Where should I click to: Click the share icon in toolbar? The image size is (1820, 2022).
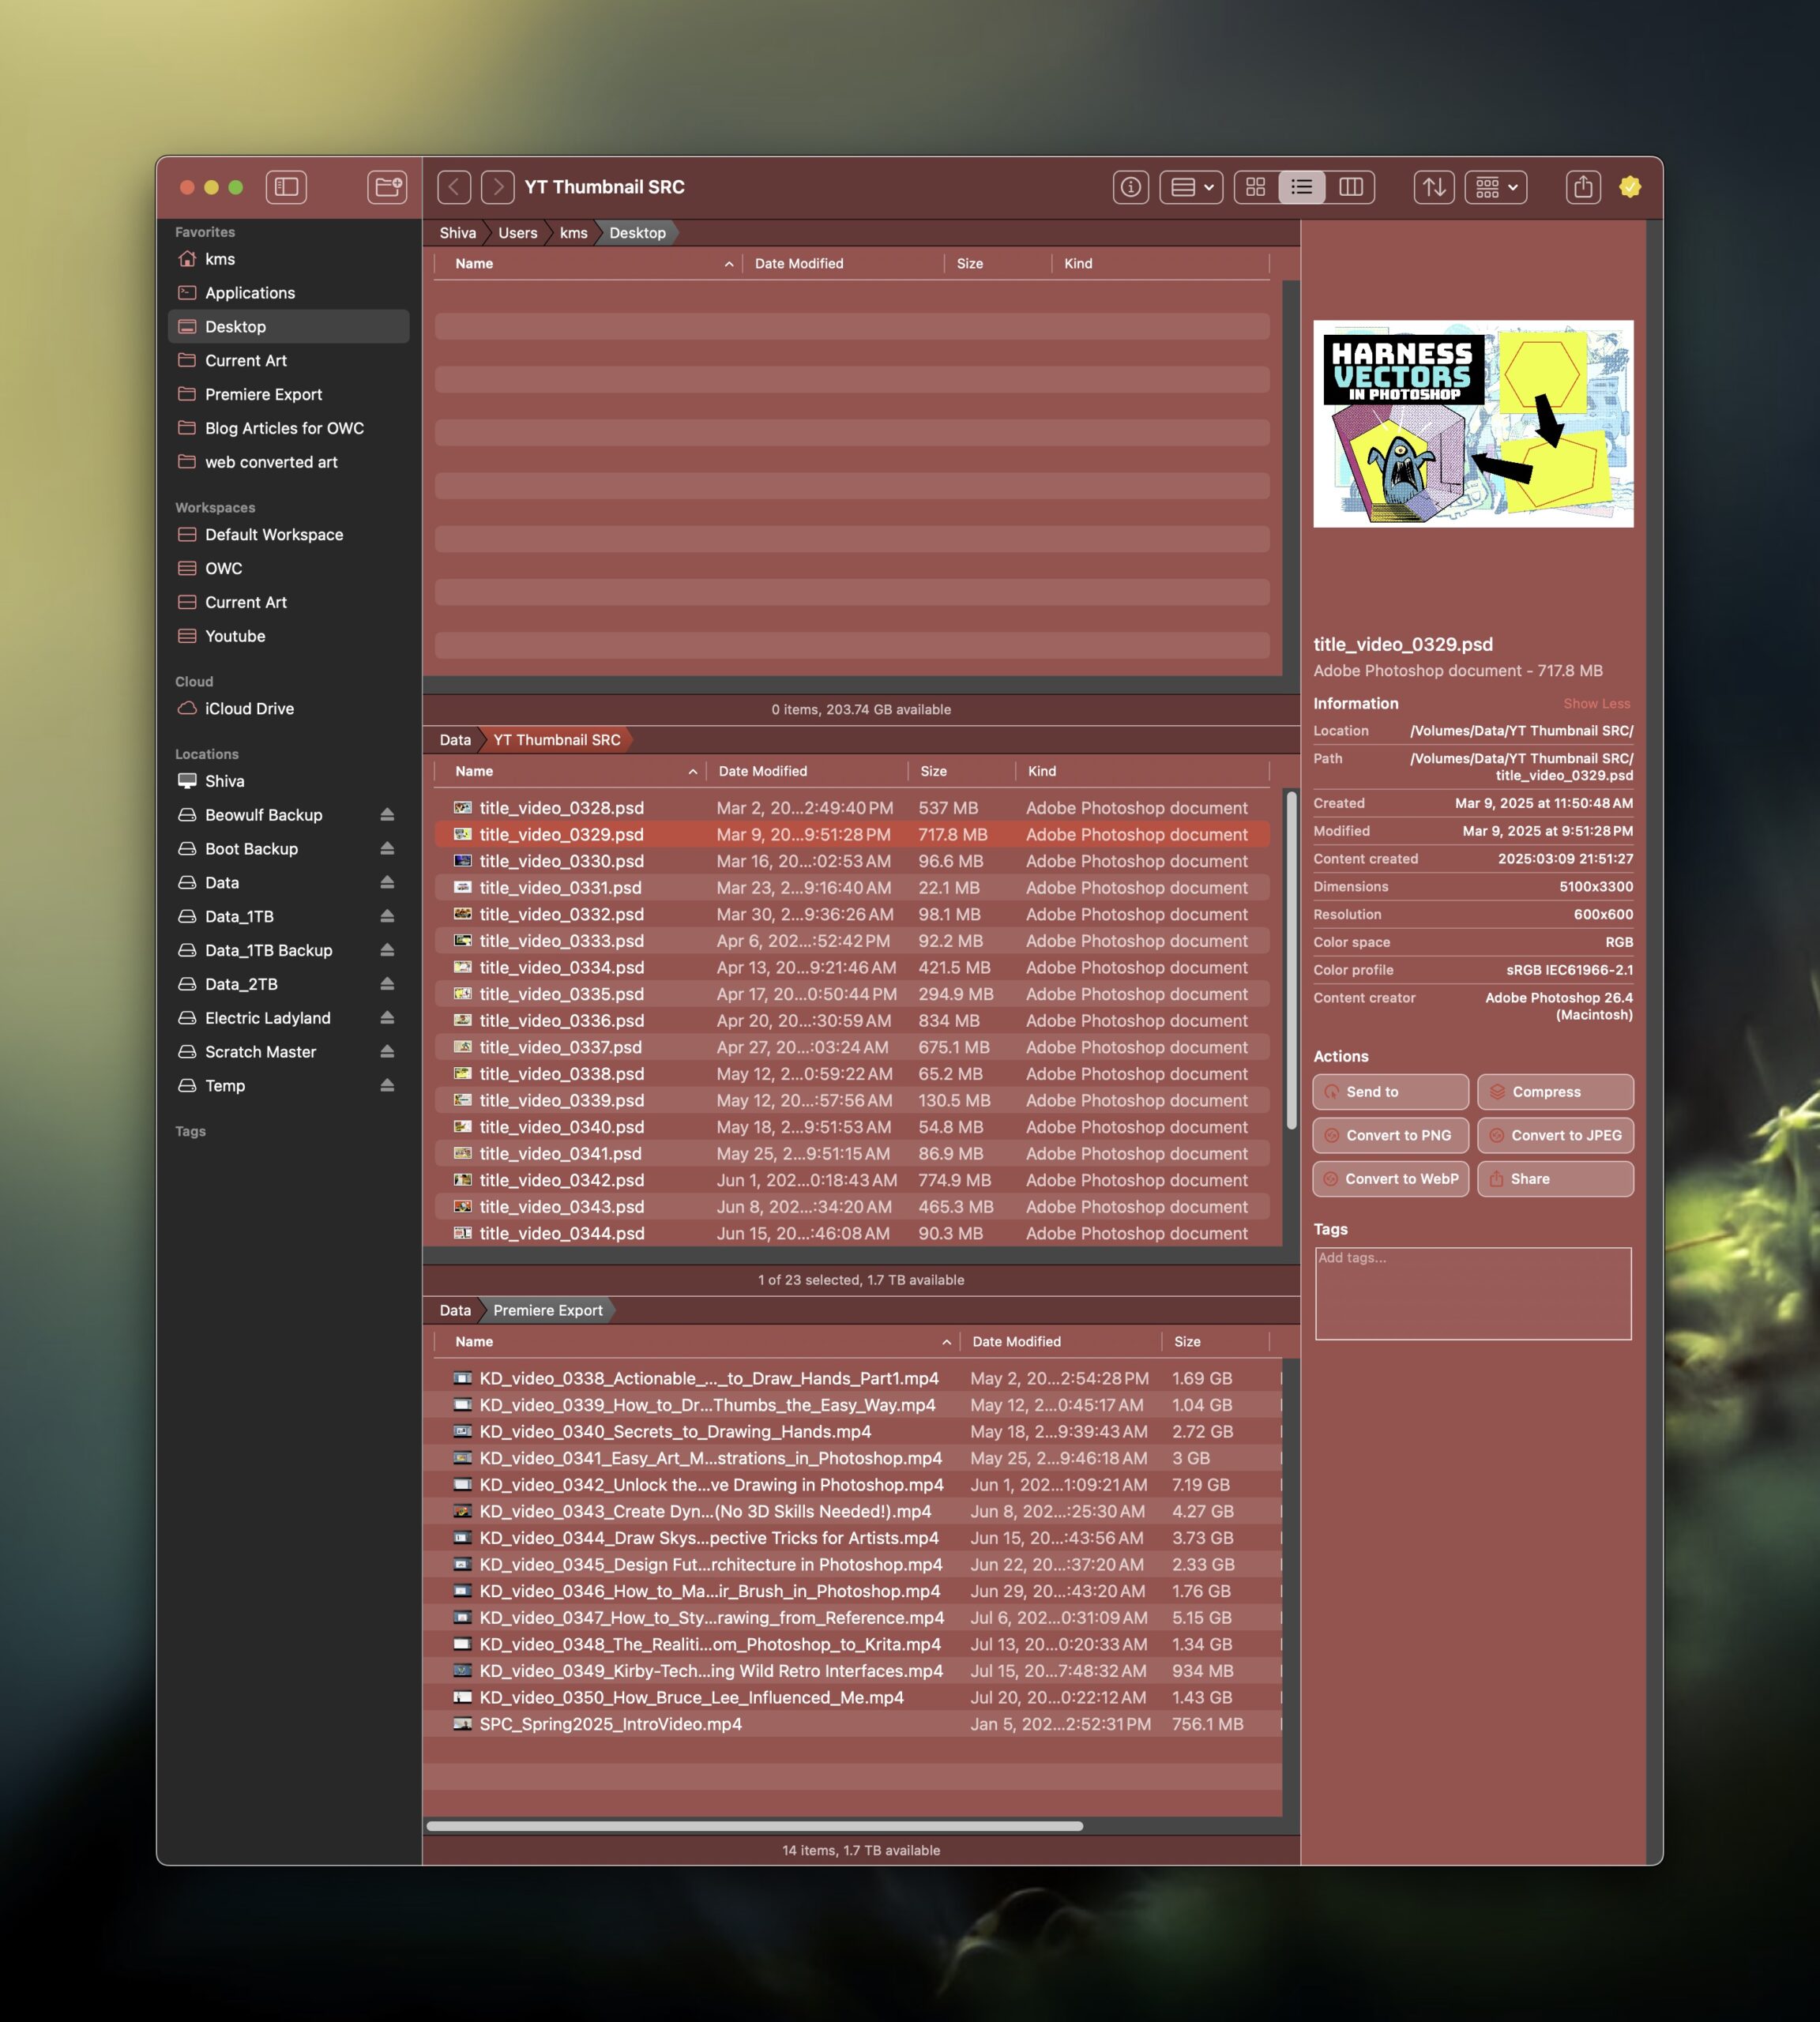pos(1582,187)
